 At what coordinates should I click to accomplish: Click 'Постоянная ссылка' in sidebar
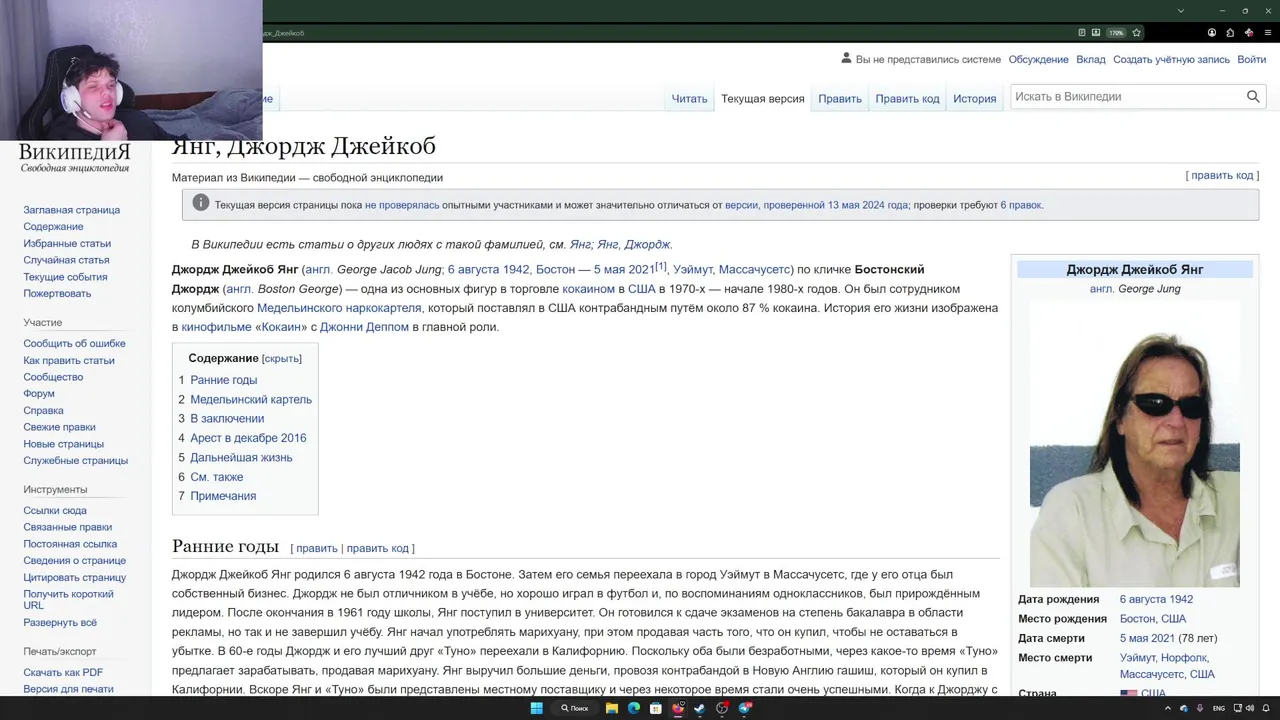70,544
